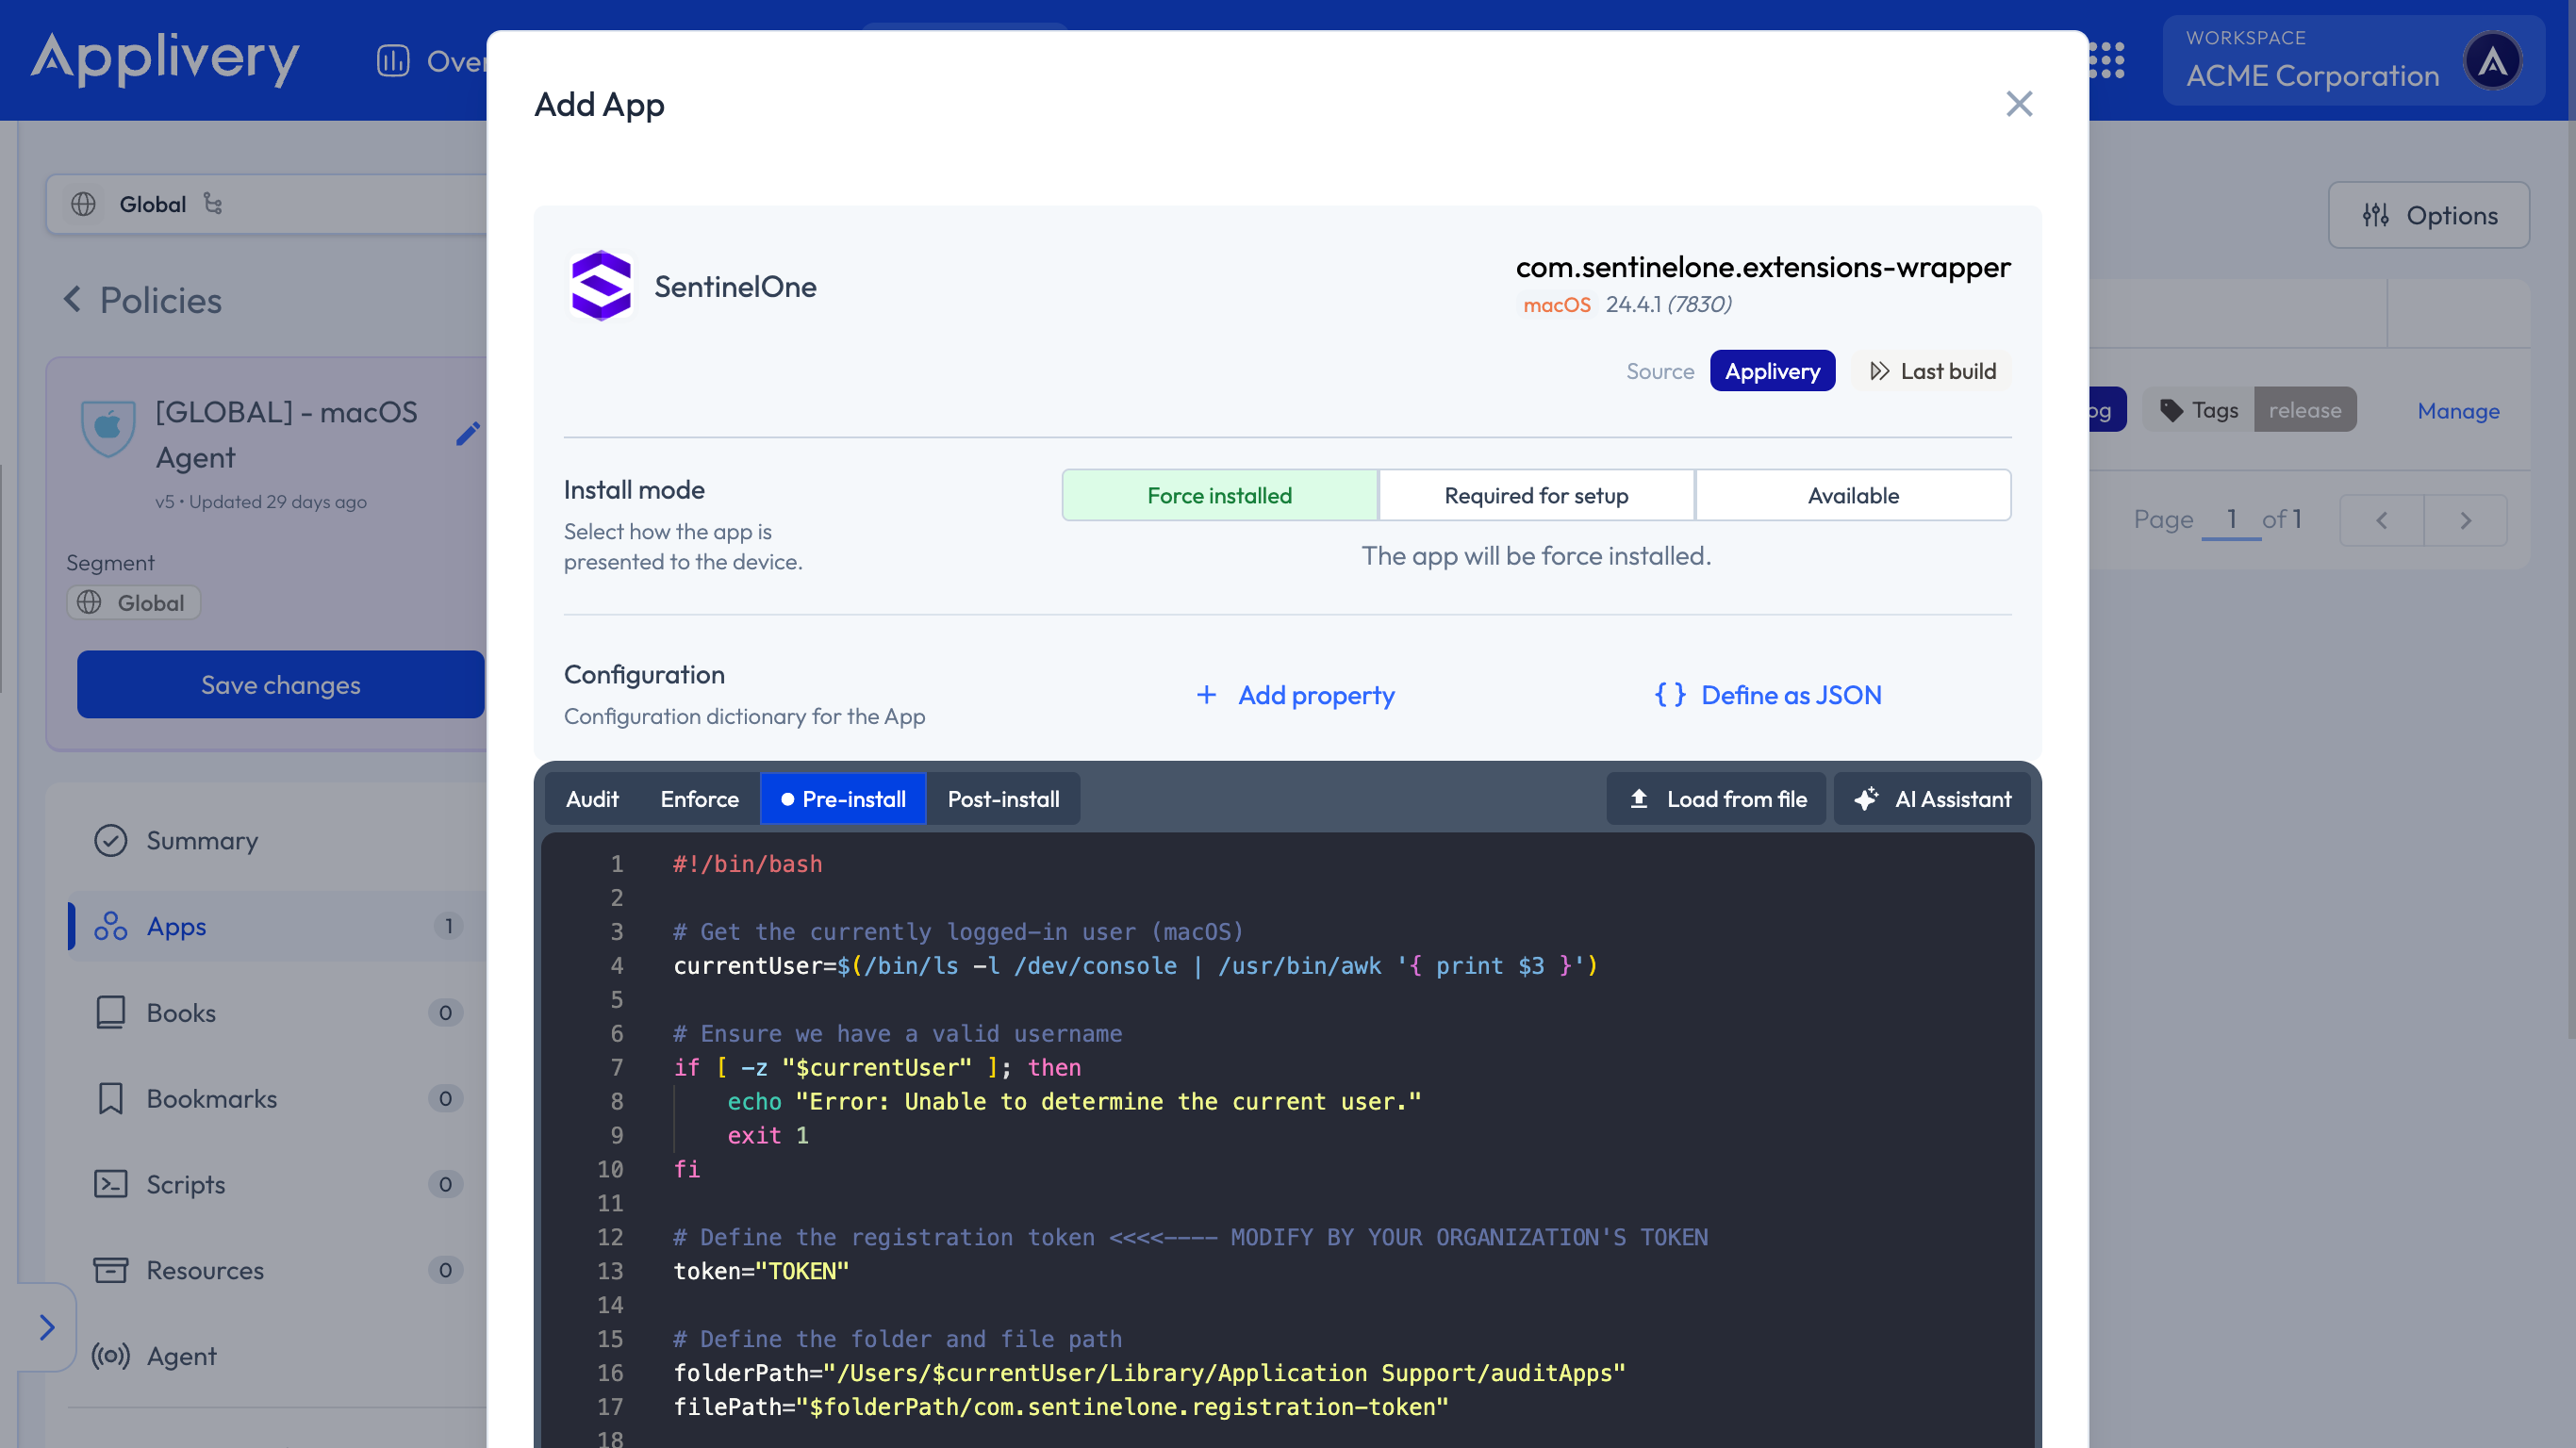Click the Global segment chip
Image resolution: width=2576 pixels, height=1448 pixels.
133,602
